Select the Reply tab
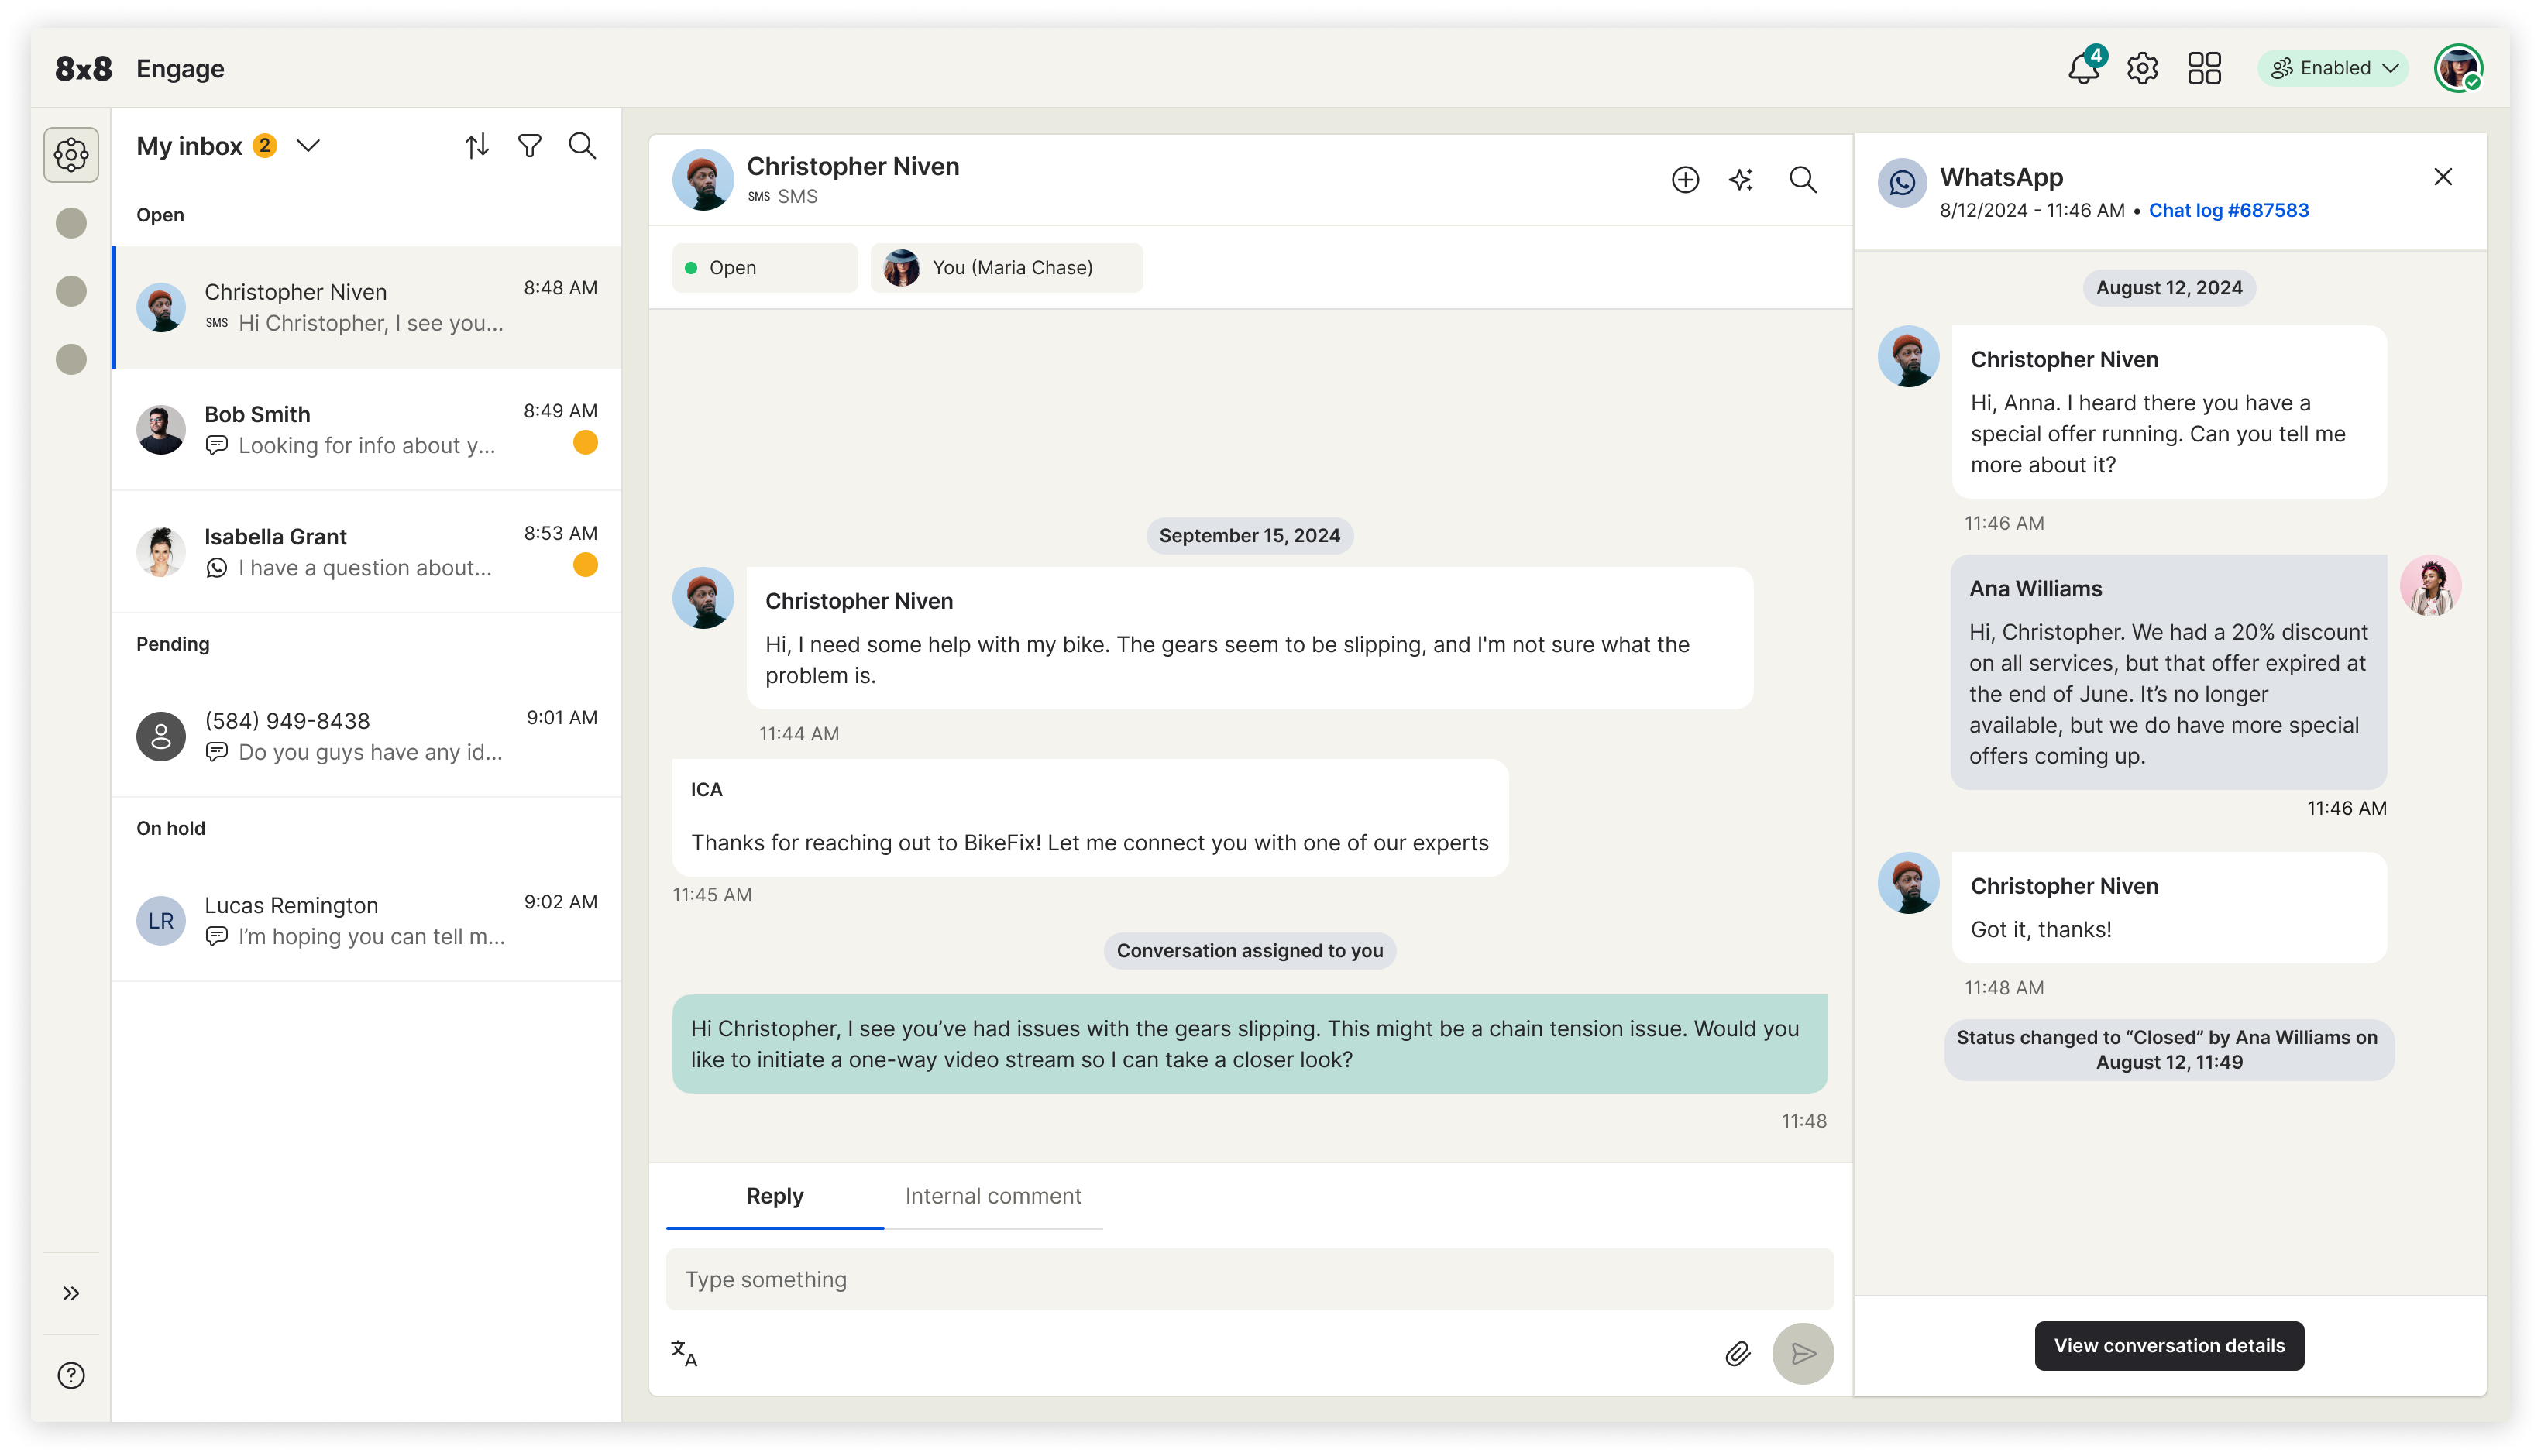This screenshot has width=2541, height=1456. coord(774,1196)
